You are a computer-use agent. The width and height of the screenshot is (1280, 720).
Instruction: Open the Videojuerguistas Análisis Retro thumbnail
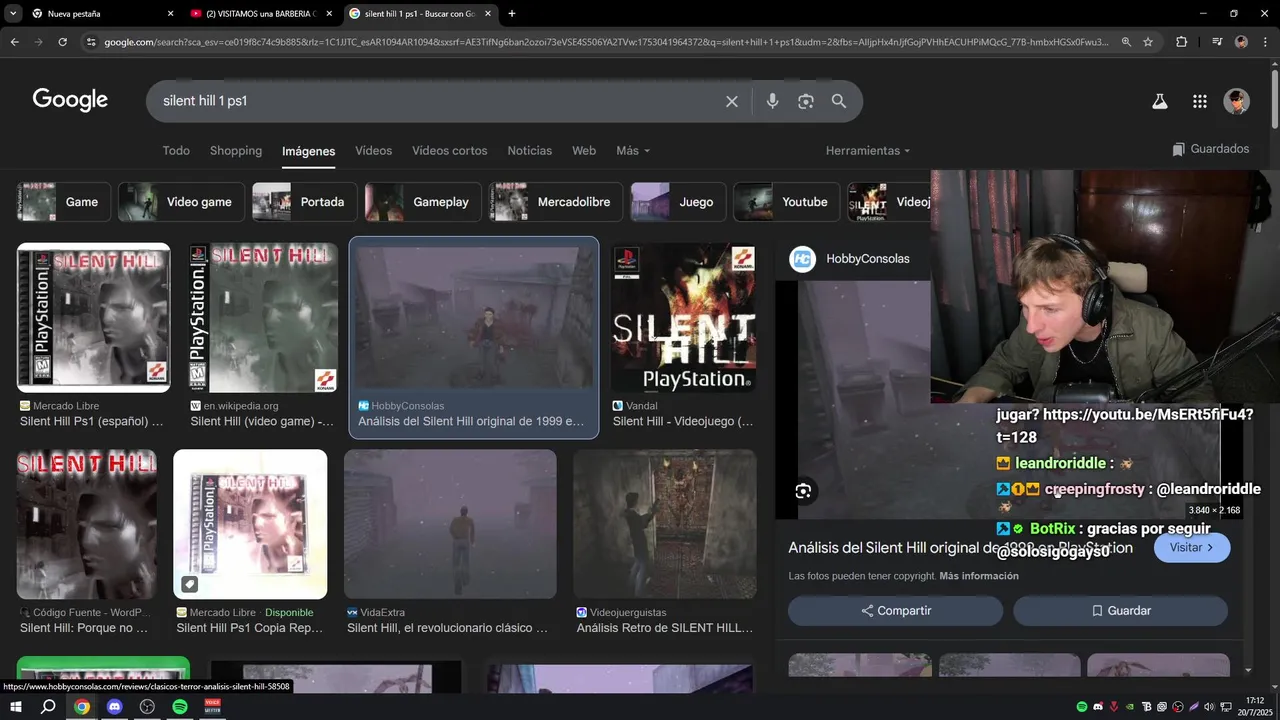pyautogui.click(x=665, y=524)
